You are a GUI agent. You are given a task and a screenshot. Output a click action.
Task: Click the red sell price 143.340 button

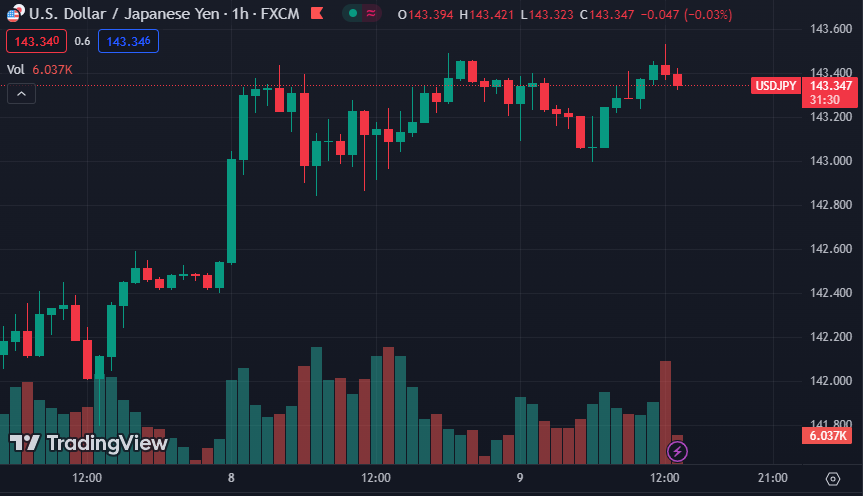(x=36, y=41)
